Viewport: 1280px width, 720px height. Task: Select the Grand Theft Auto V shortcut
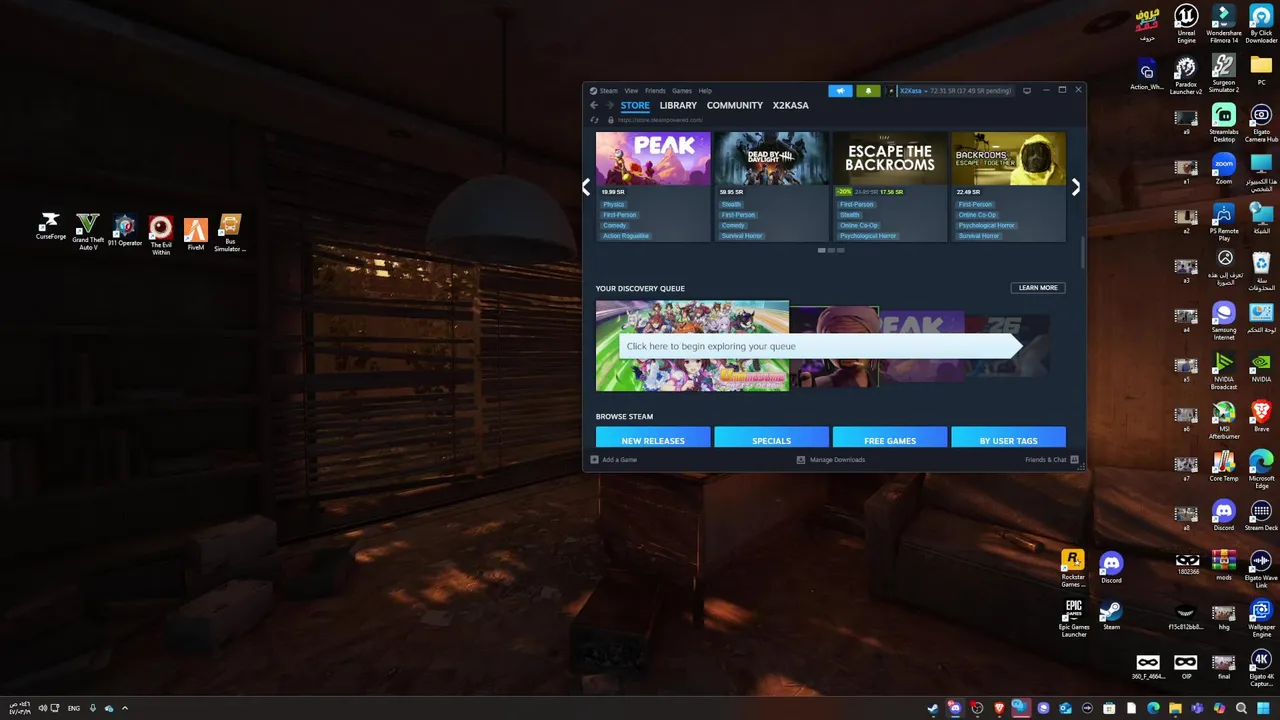coord(88,231)
